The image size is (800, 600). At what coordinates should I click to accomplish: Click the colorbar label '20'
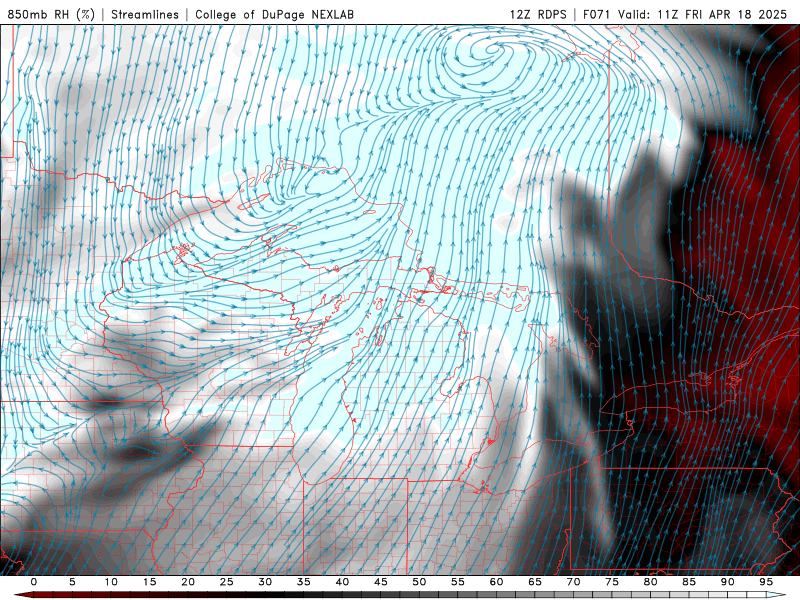point(188,582)
